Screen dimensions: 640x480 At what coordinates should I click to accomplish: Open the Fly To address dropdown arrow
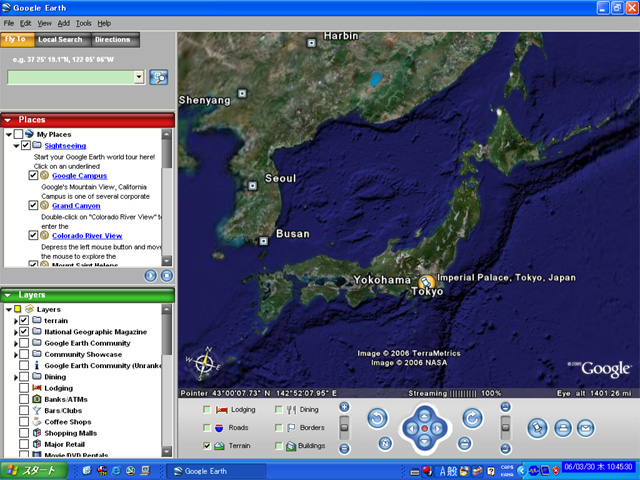(139, 77)
